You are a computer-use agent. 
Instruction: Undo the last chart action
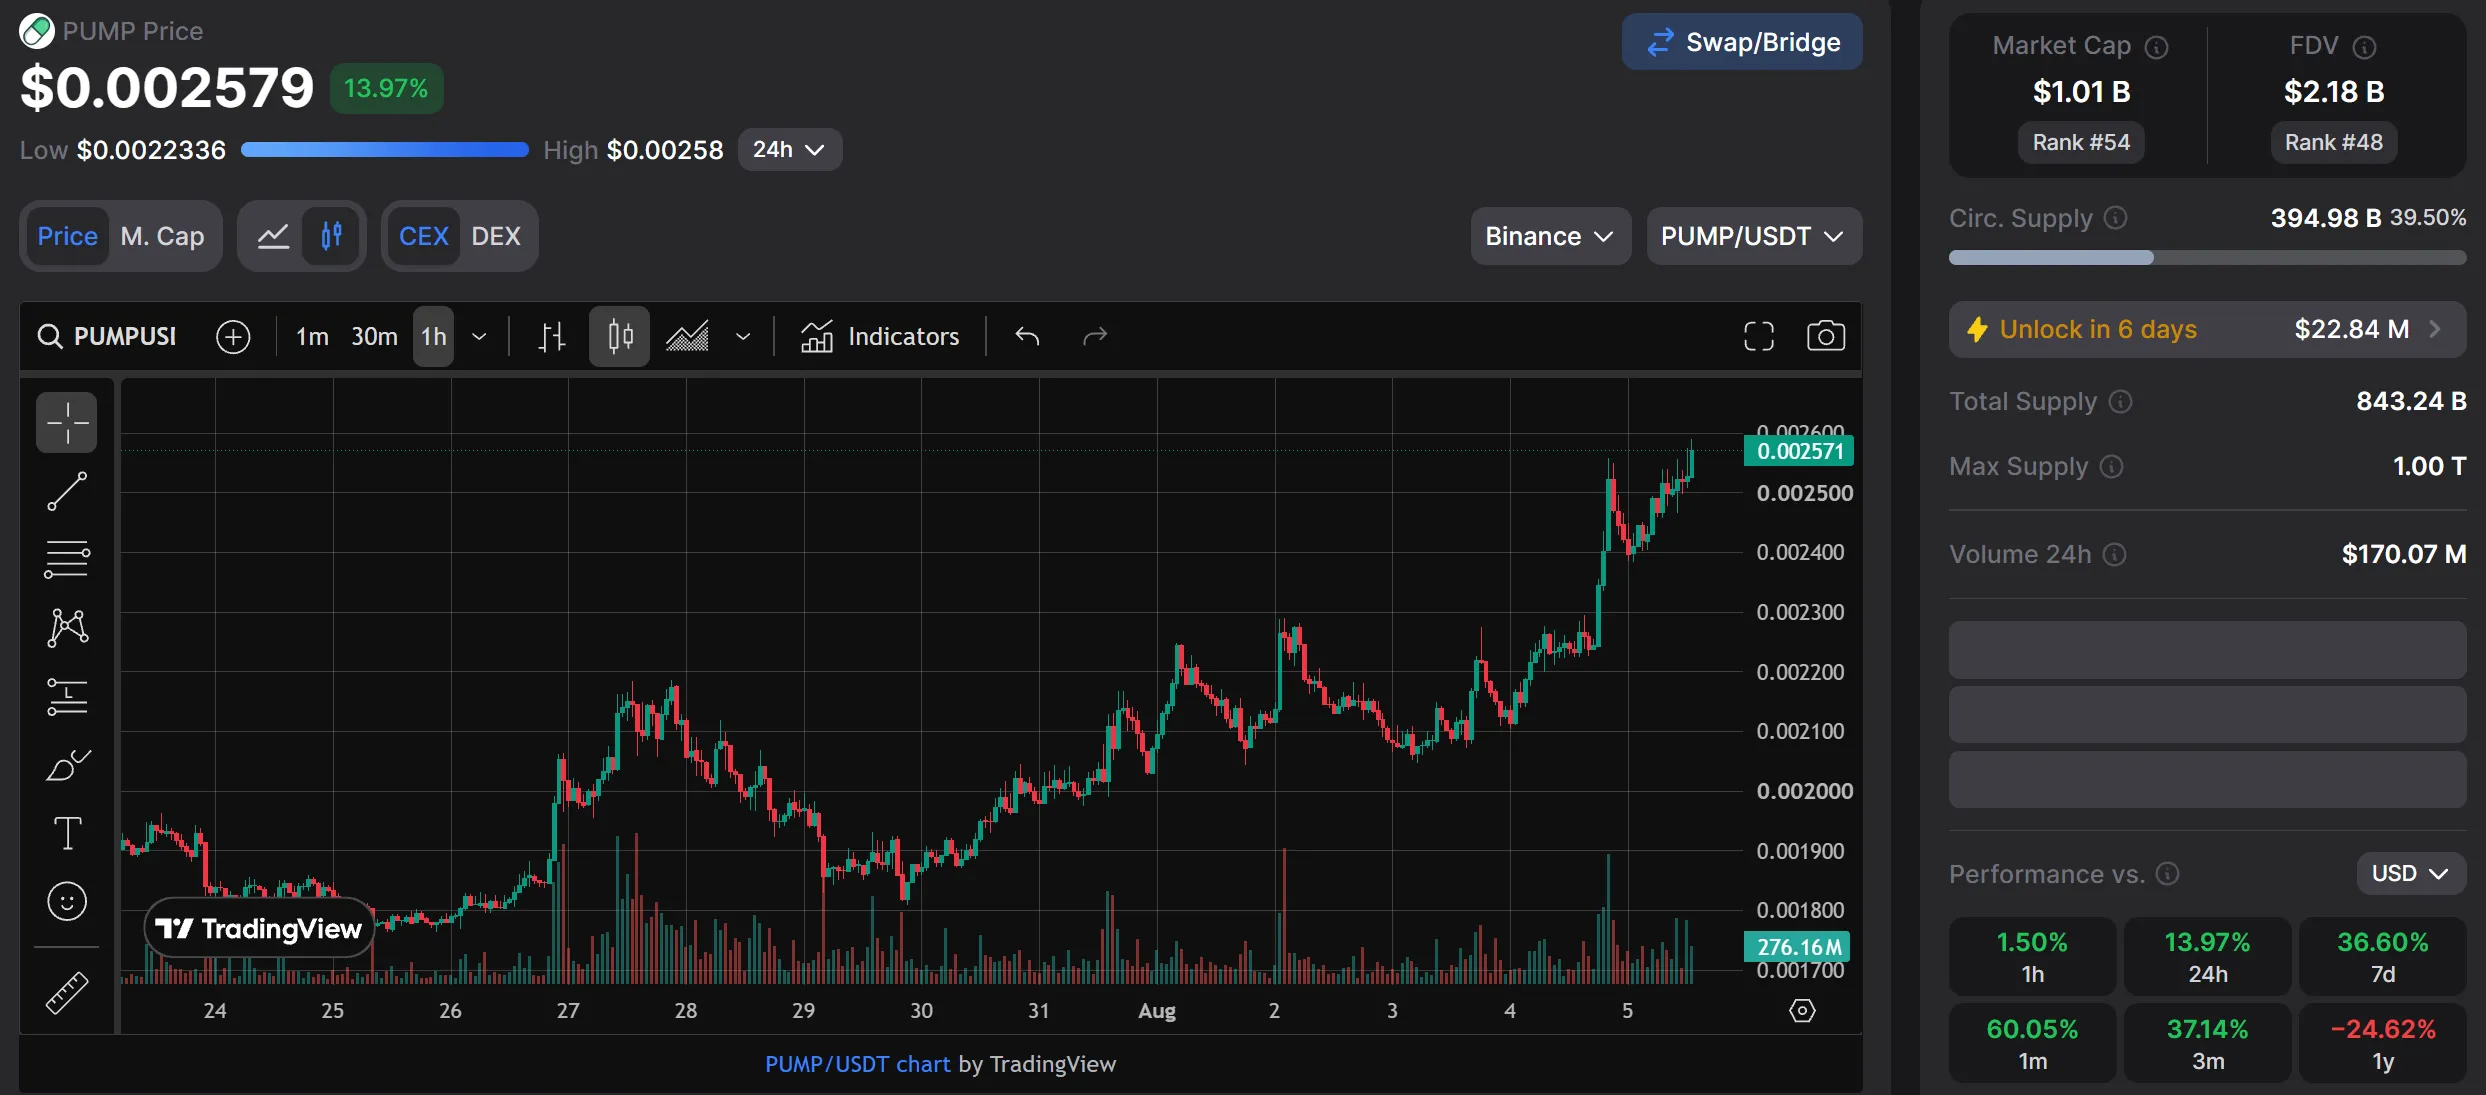(1027, 336)
